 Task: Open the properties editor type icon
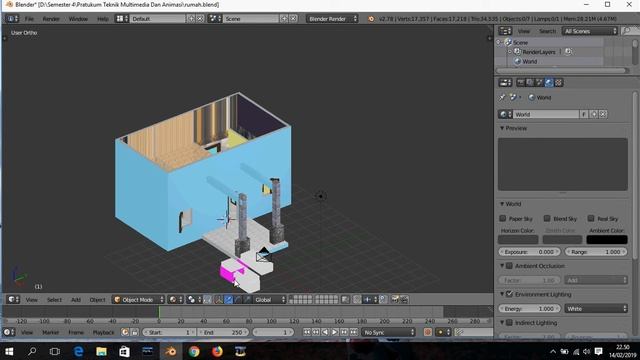point(505,83)
